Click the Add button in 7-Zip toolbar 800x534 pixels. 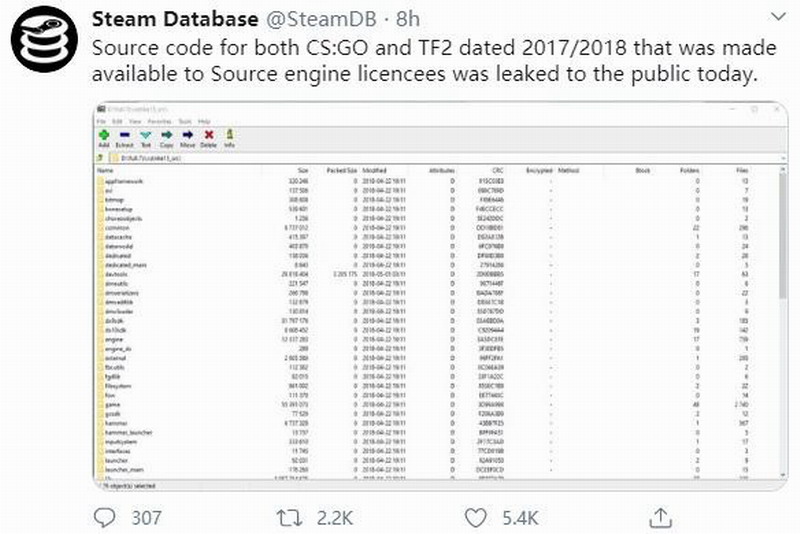103,135
